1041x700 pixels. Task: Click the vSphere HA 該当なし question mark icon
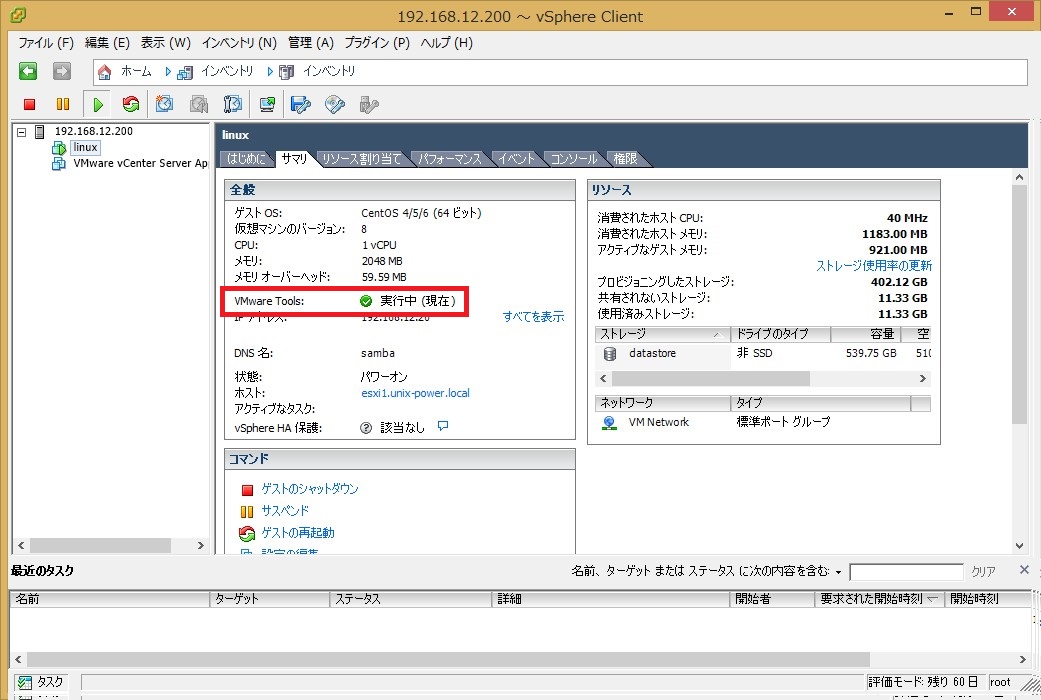[x=366, y=428]
